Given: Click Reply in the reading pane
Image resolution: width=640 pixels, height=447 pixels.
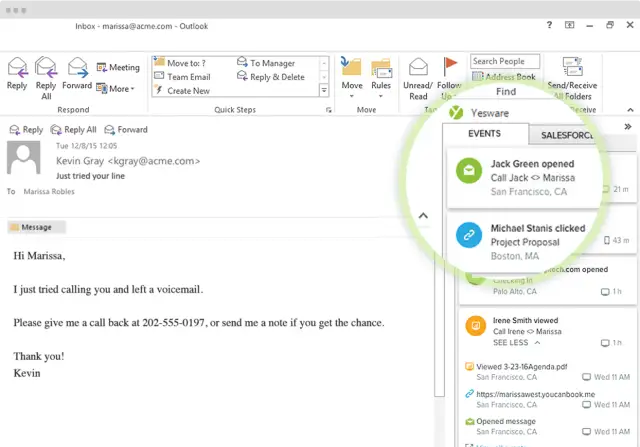Looking at the screenshot, I should coord(26,130).
